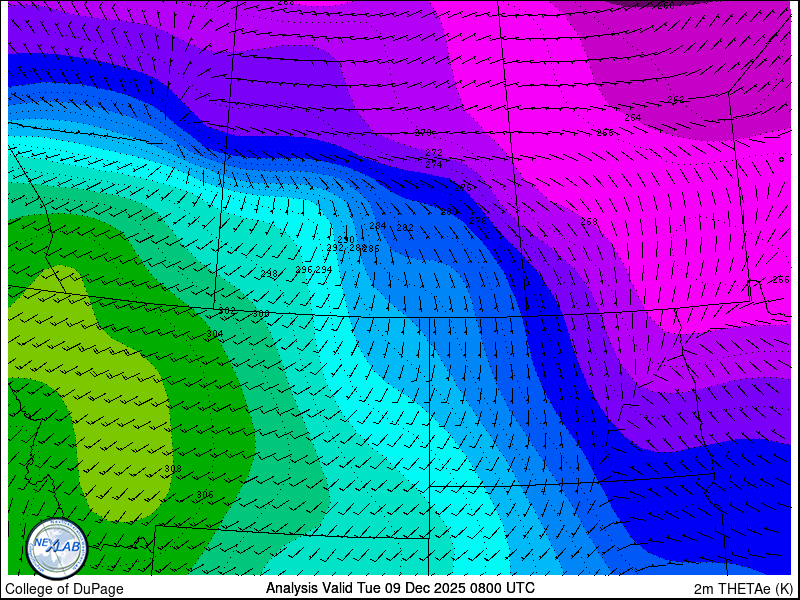This screenshot has width=800, height=600.
Task: Click the 286 contour label
Action: click(x=371, y=248)
